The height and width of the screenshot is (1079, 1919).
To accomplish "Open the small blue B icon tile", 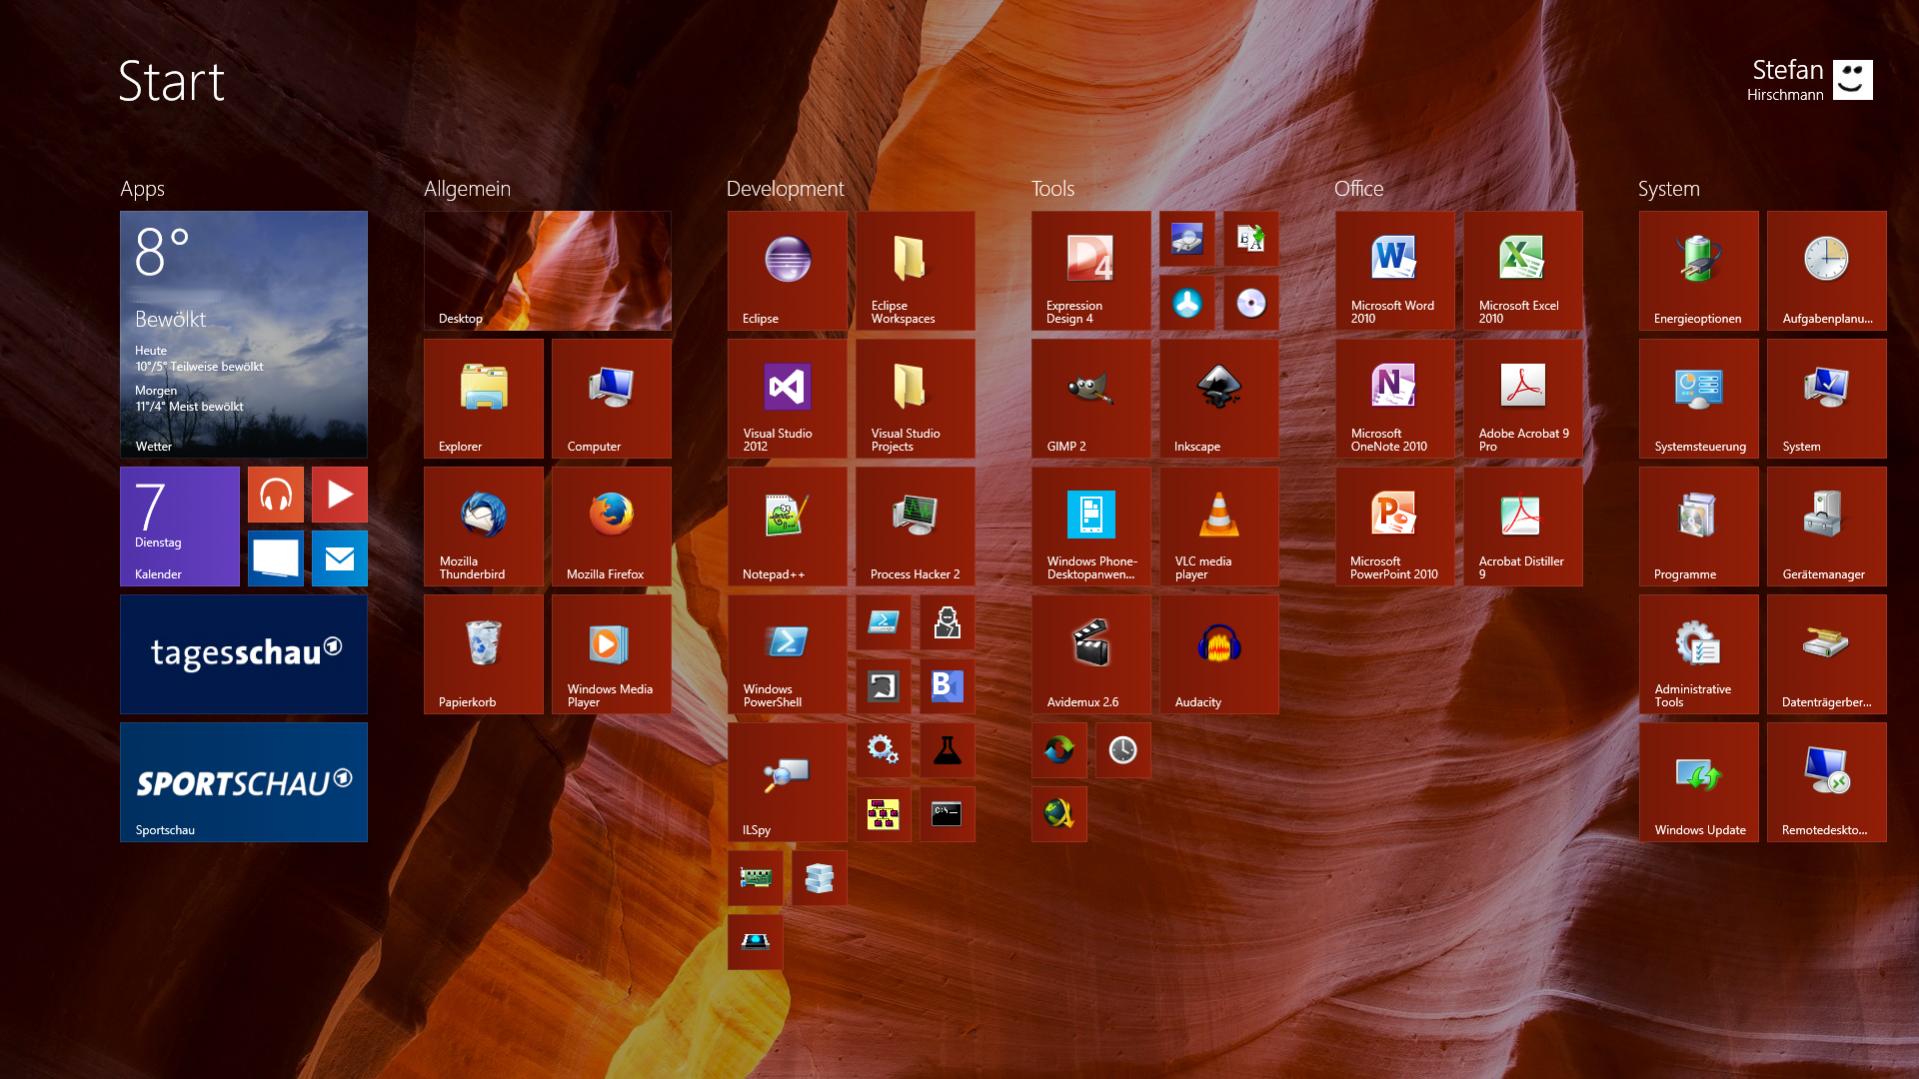I will [x=947, y=686].
